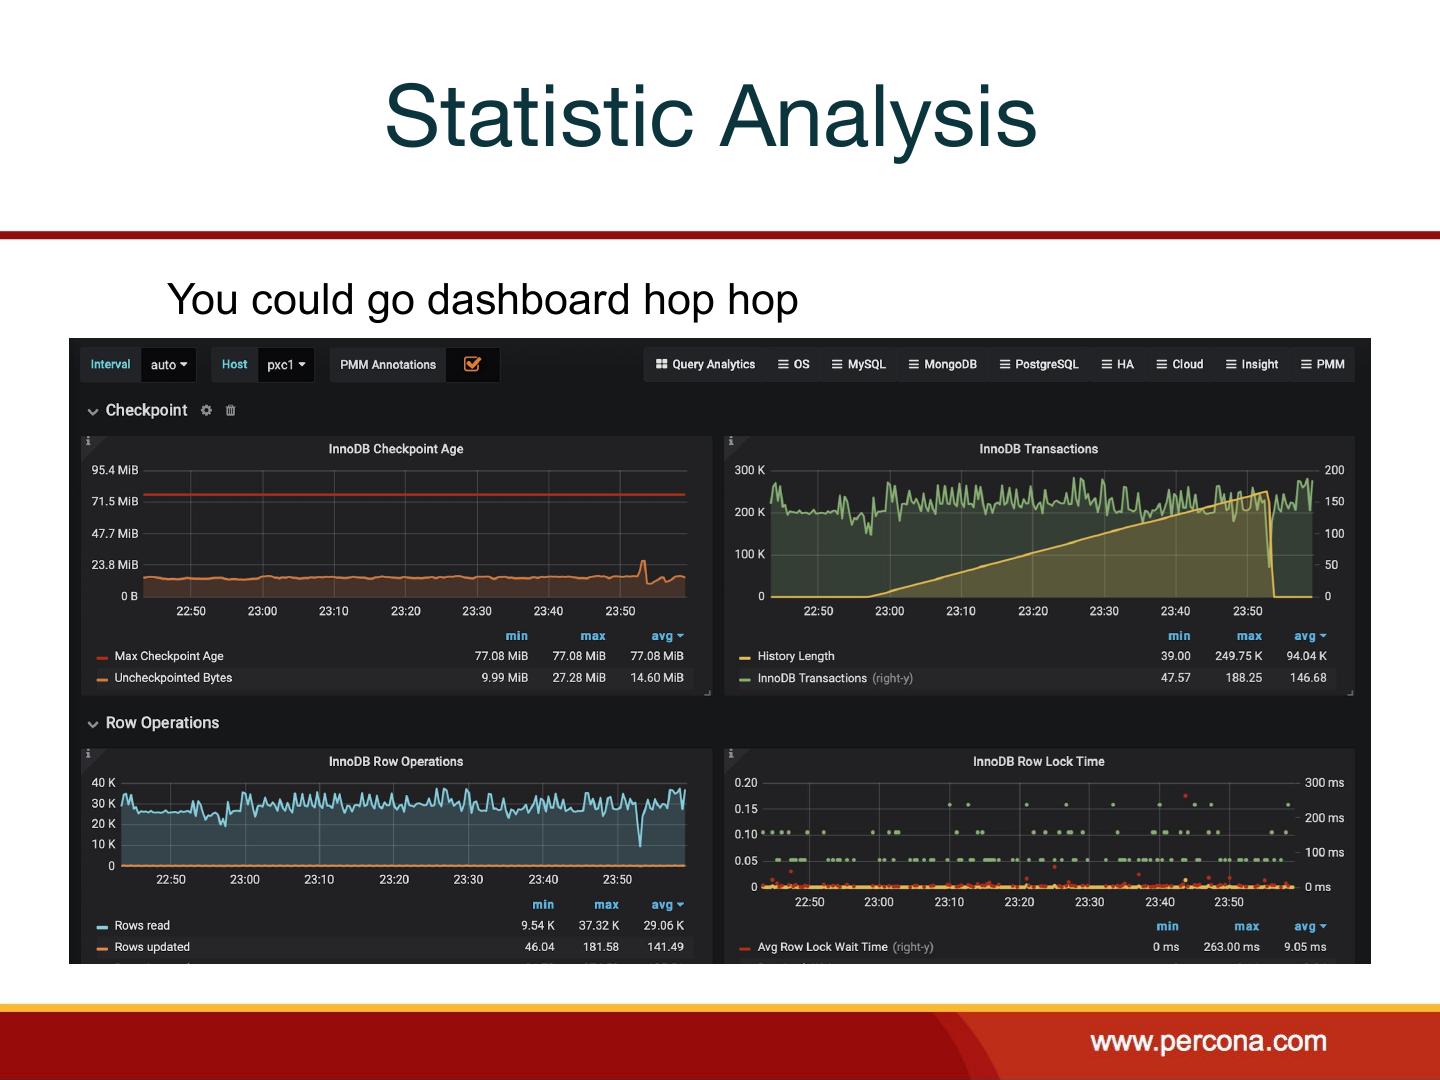
Task: Toggle the PMM Annotations checkbox
Action: pyautogui.click(x=472, y=364)
